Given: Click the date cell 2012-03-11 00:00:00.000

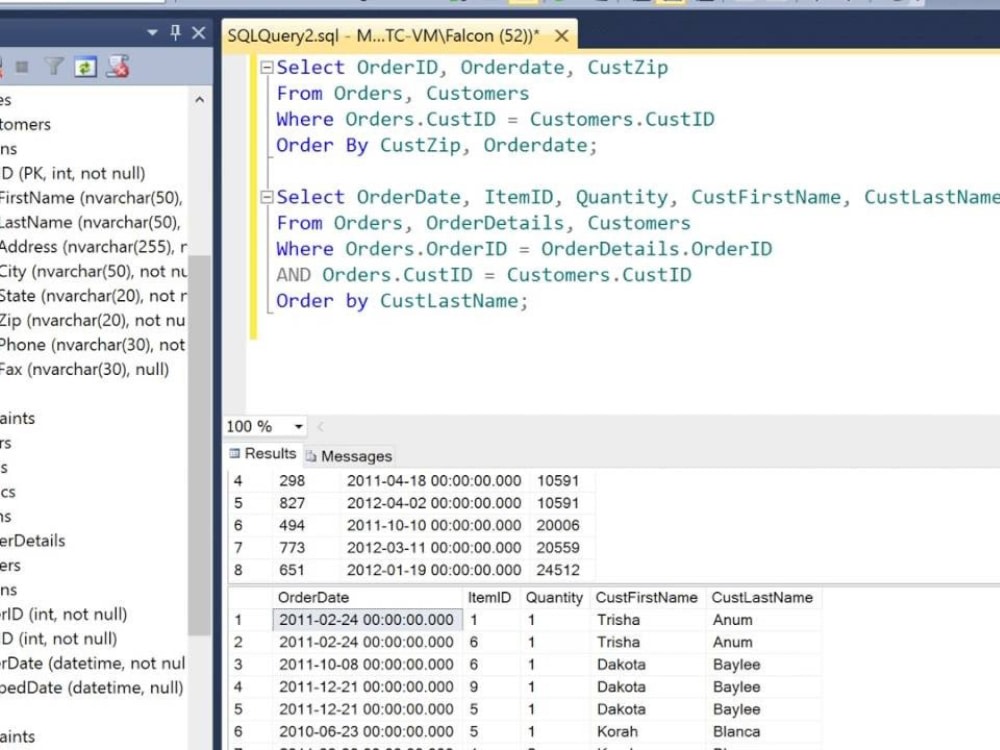Looking at the screenshot, I should point(434,548).
